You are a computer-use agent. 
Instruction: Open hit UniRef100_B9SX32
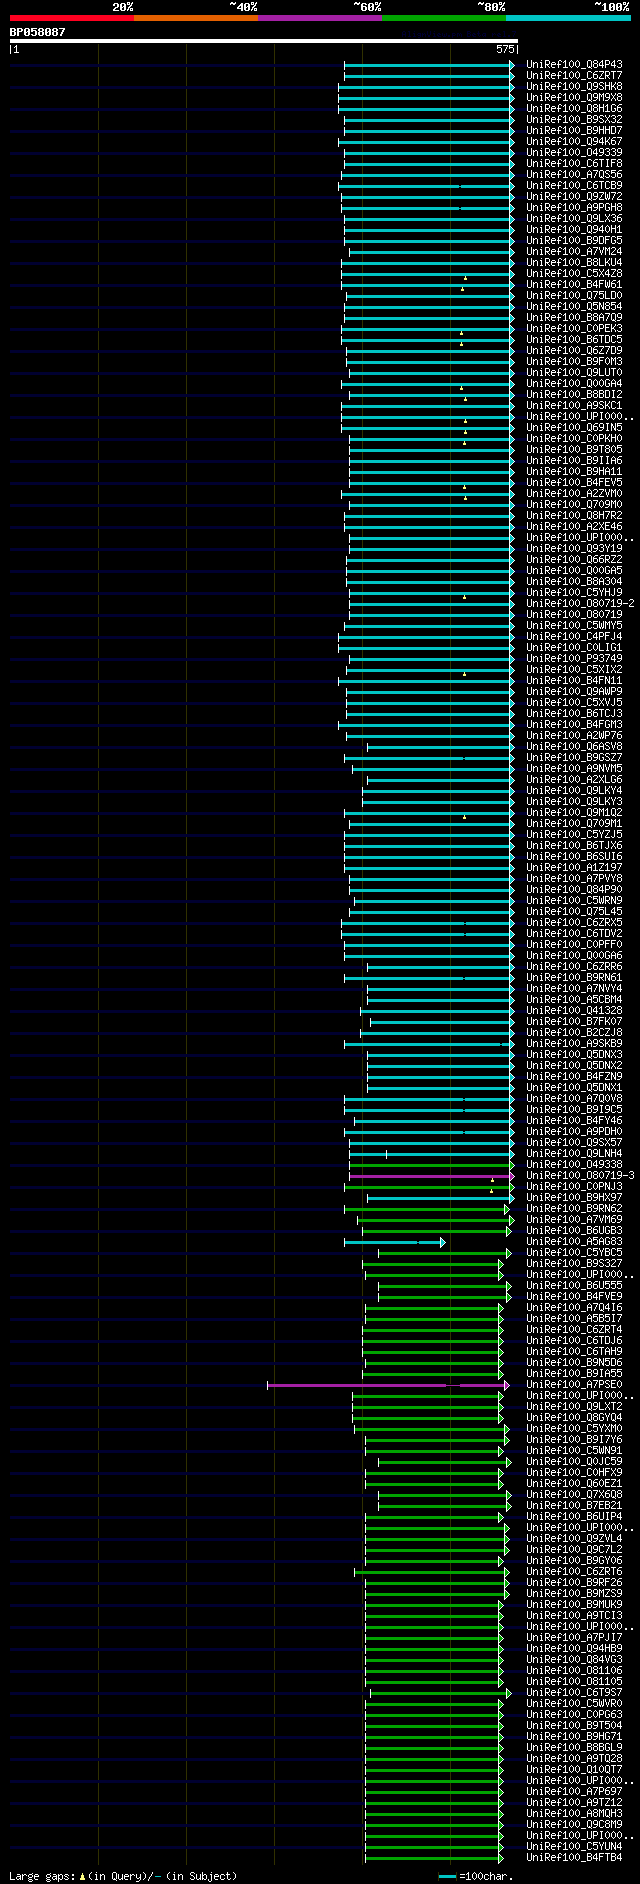click(574, 120)
